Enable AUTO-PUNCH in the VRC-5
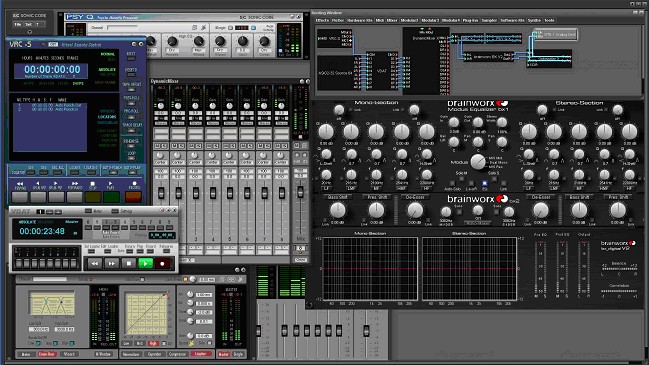649x365 pixels. [x=113, y=172]
